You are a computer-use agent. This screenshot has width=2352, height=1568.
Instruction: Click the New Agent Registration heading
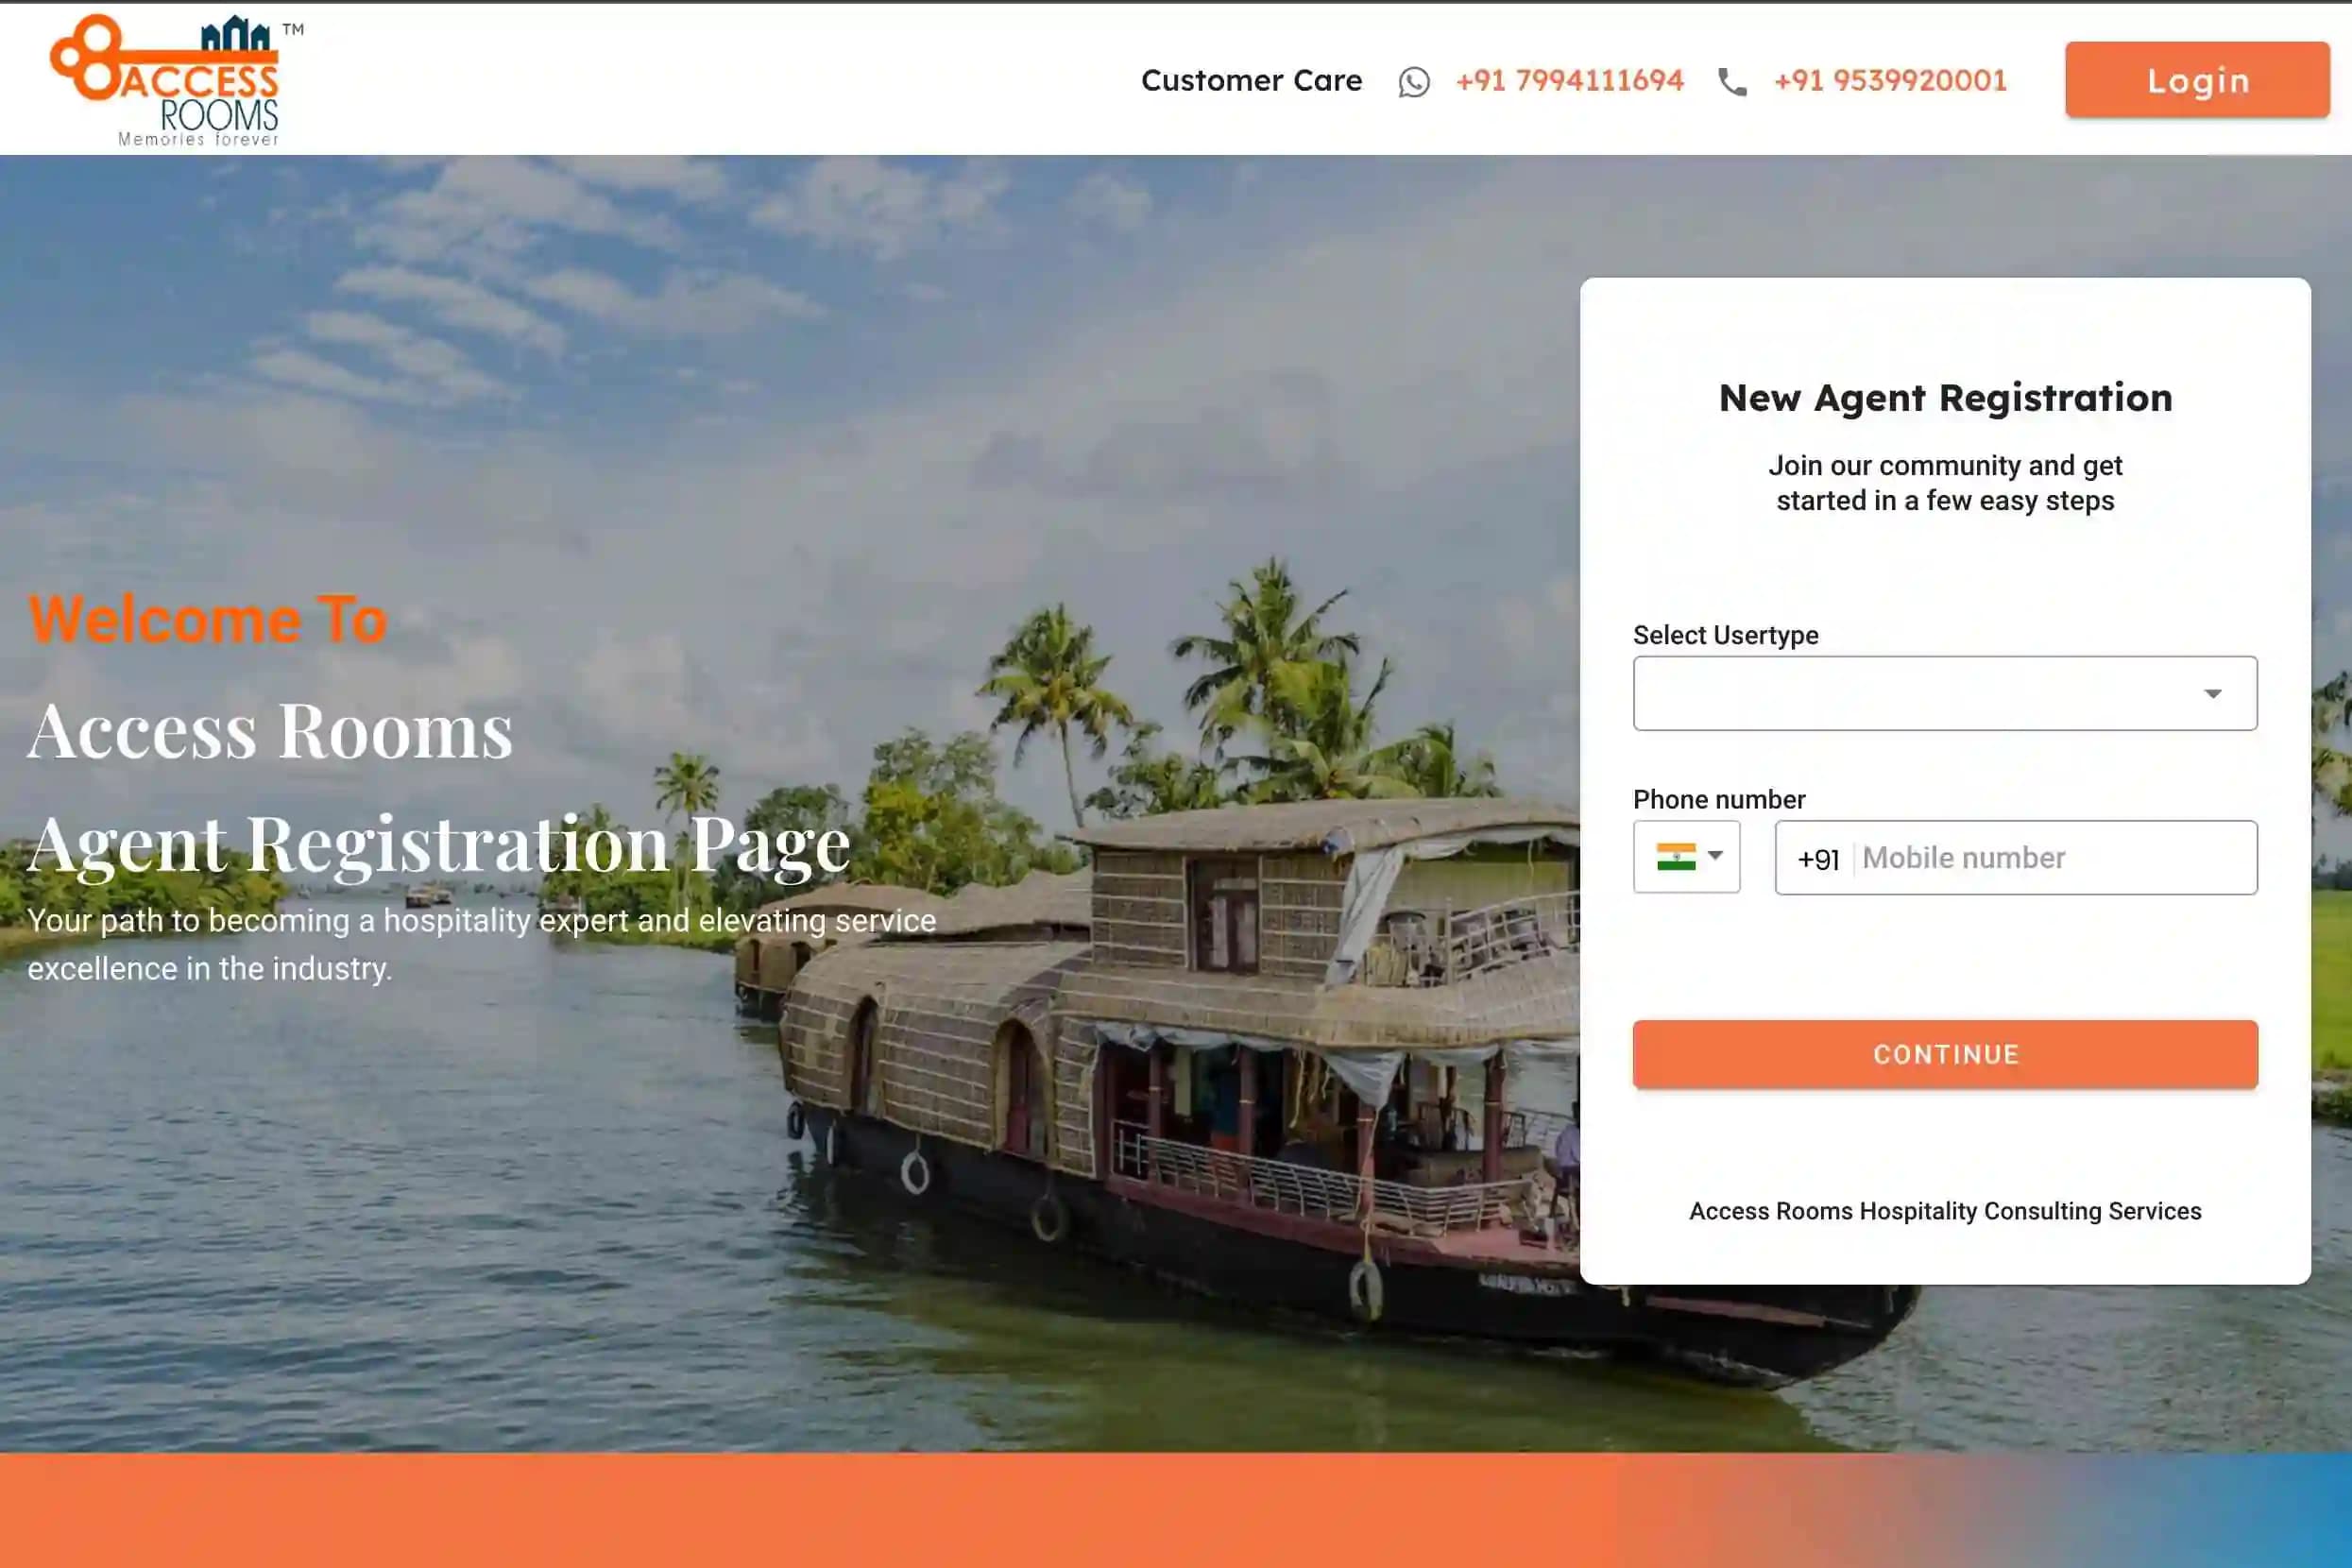coord(1945,397)
